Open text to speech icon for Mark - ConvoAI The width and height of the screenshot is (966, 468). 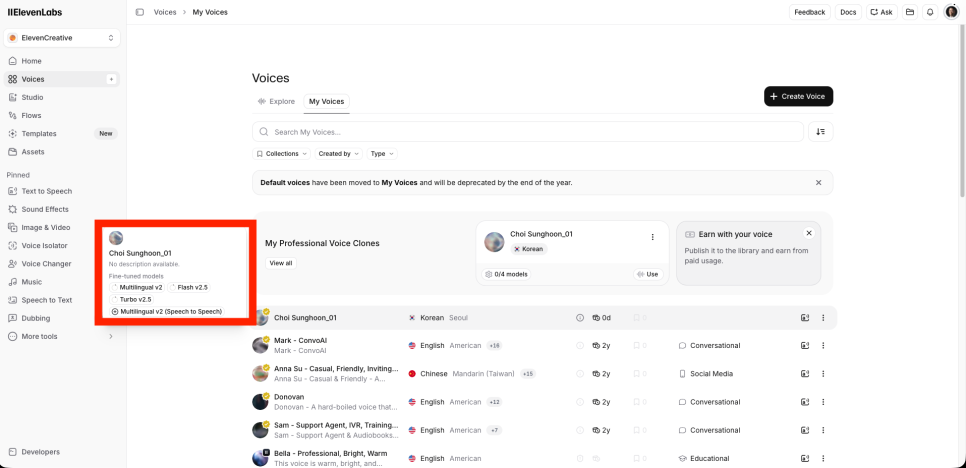[x=805, y=346]
